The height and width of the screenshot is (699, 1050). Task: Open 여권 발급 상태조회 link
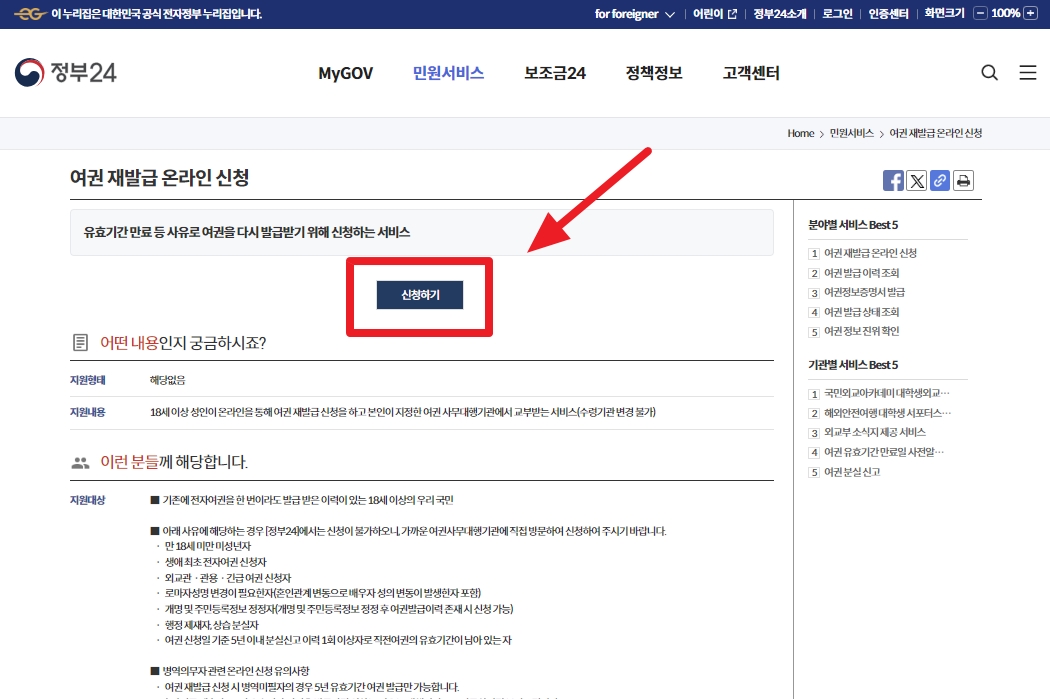[x=861, y=312]
